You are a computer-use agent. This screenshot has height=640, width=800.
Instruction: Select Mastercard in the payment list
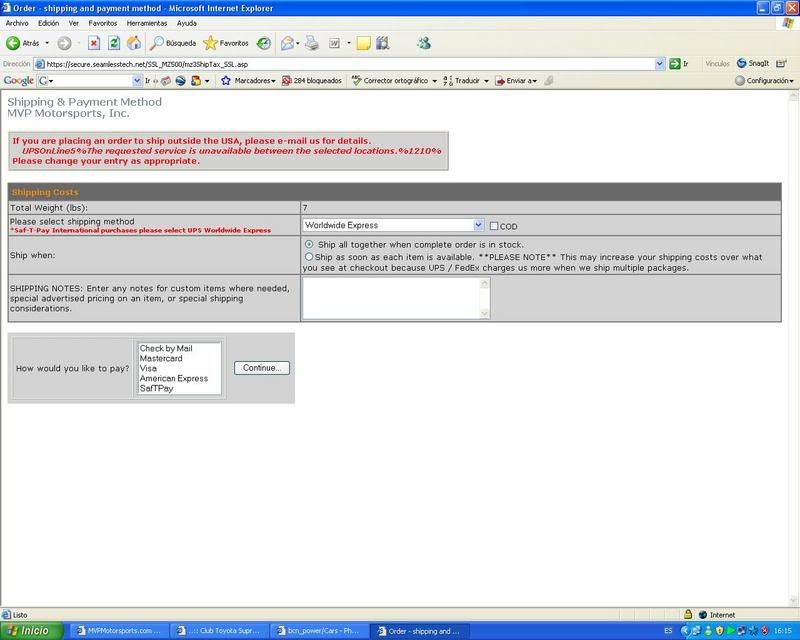tap(161, 358)
